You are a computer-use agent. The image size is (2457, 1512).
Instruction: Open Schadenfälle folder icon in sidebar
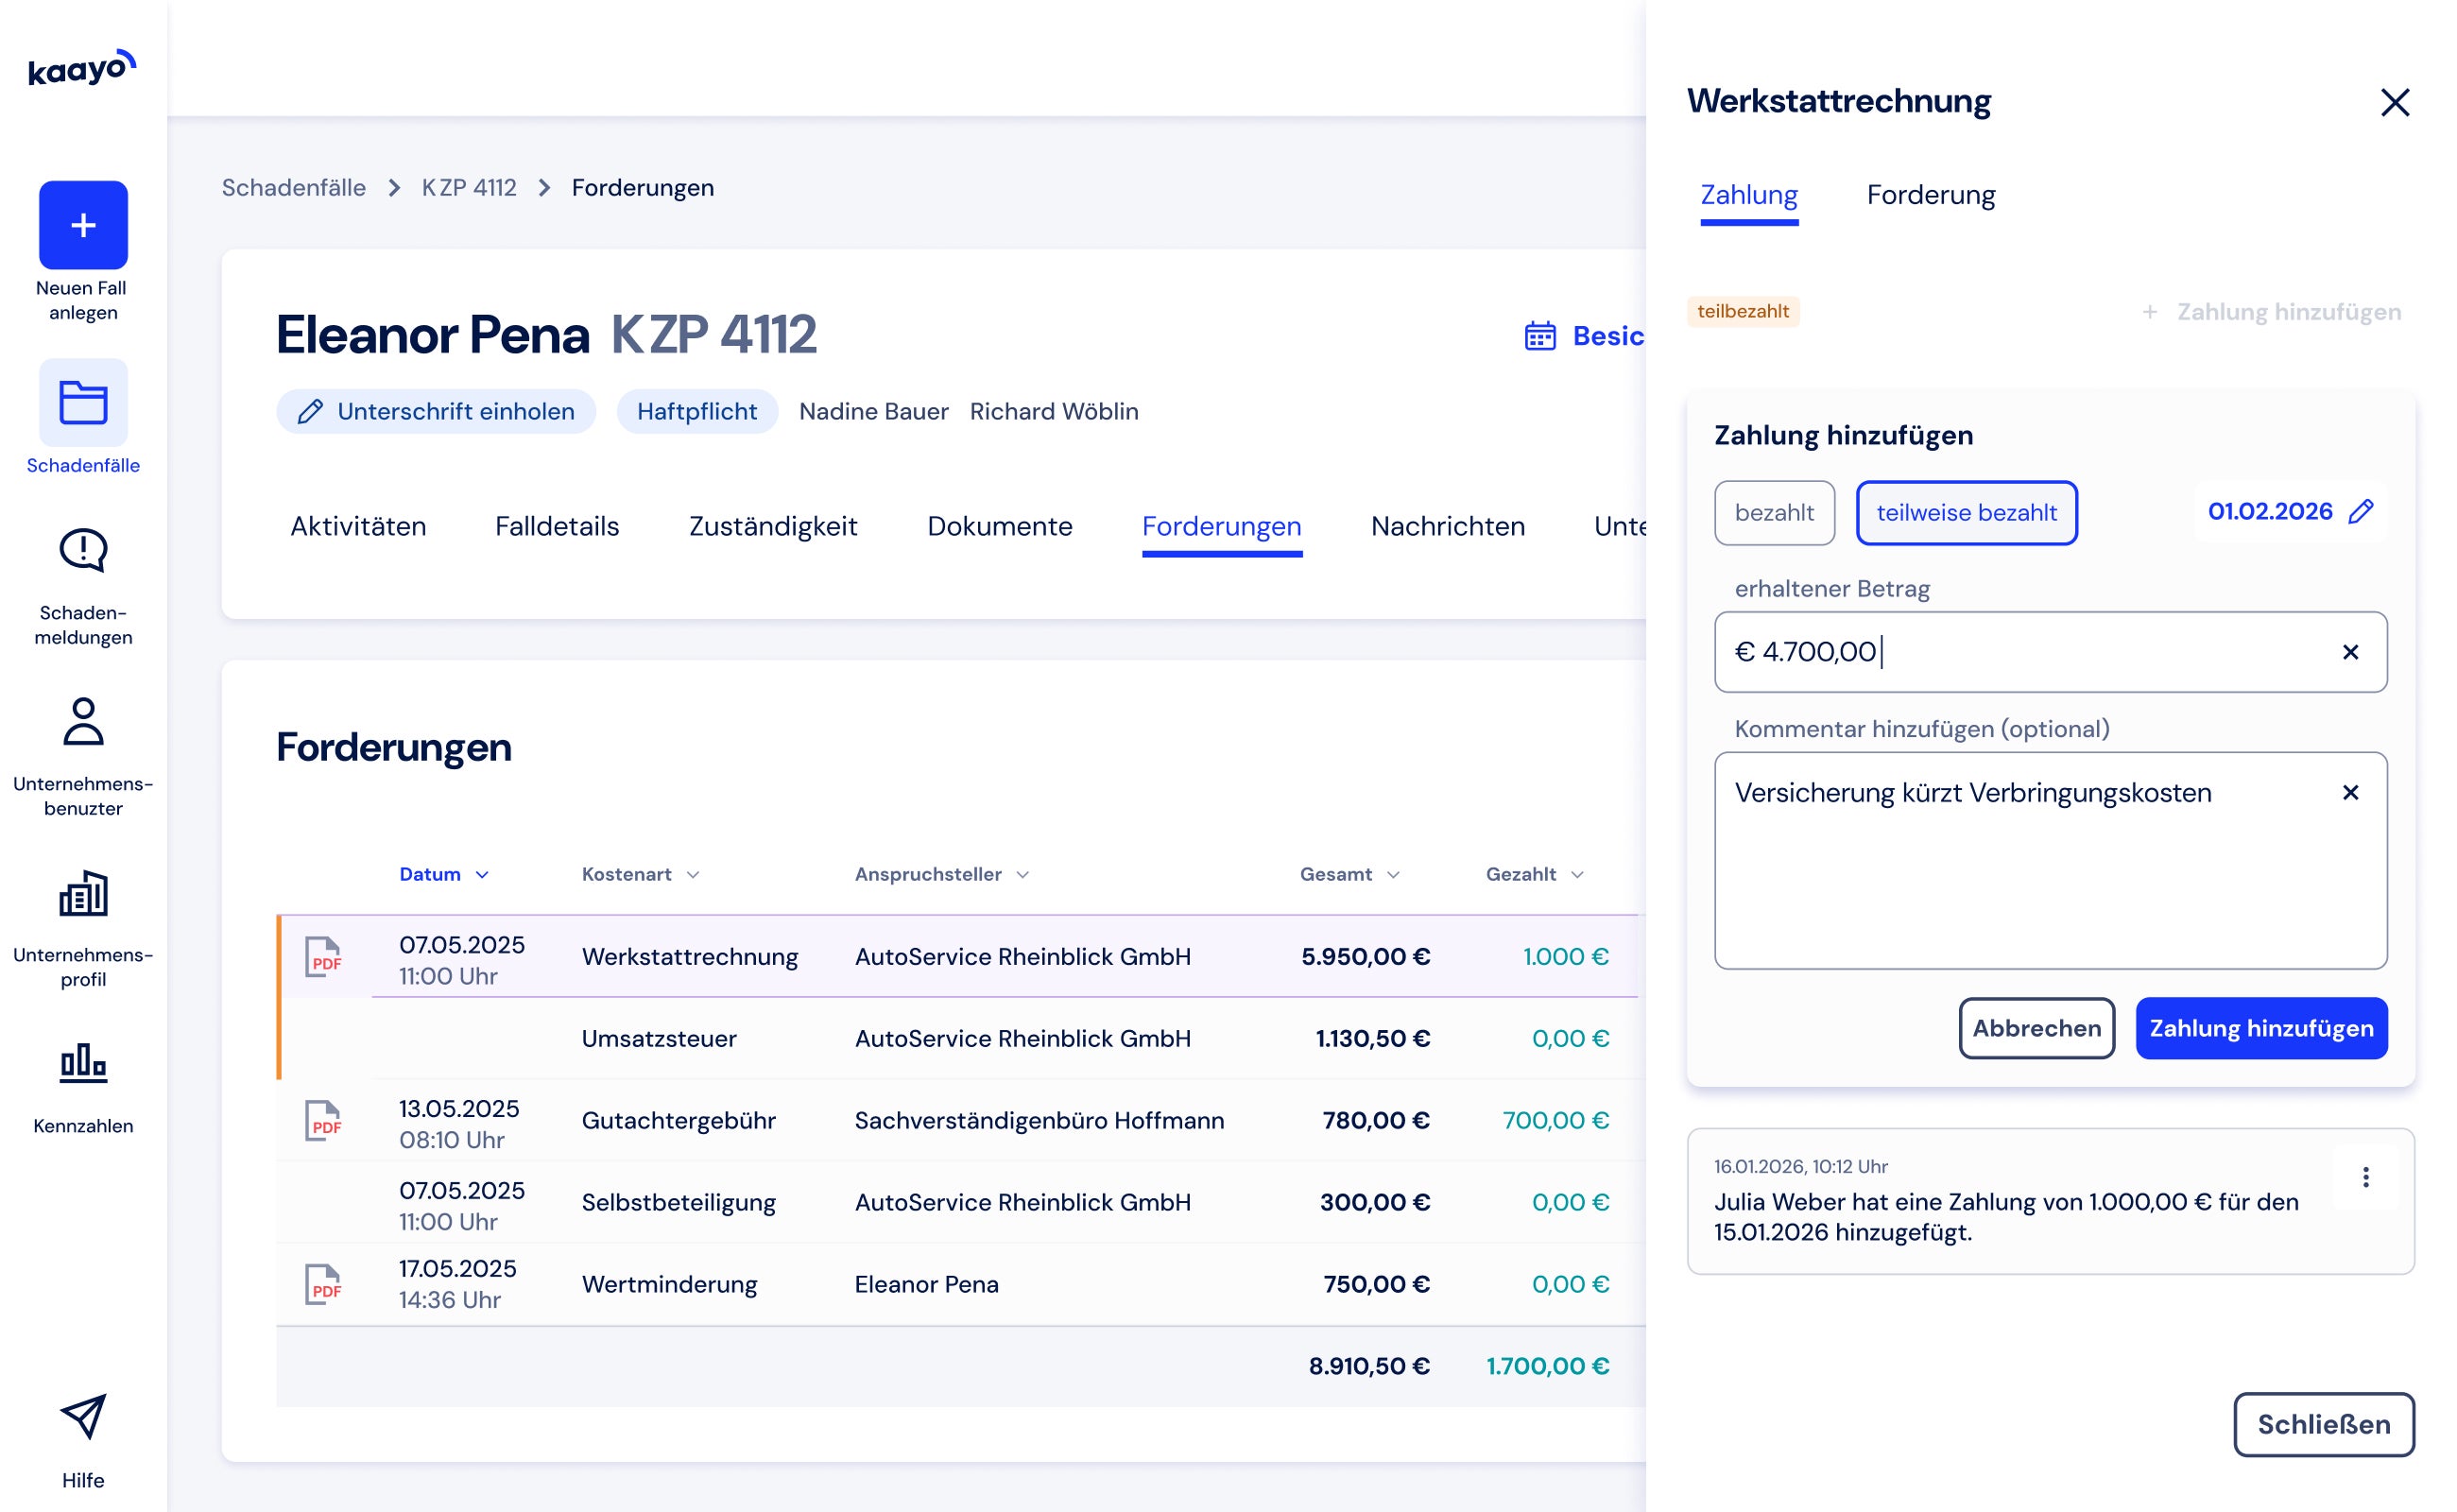pos(83,402)
